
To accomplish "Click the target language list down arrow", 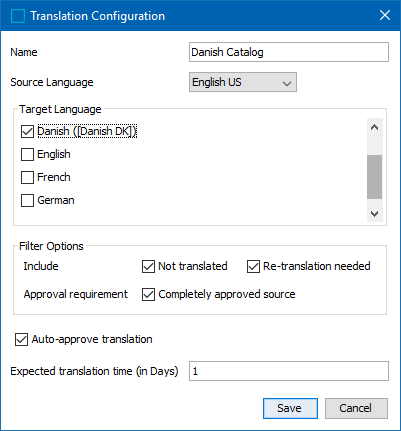I will [x=374, y=213].
